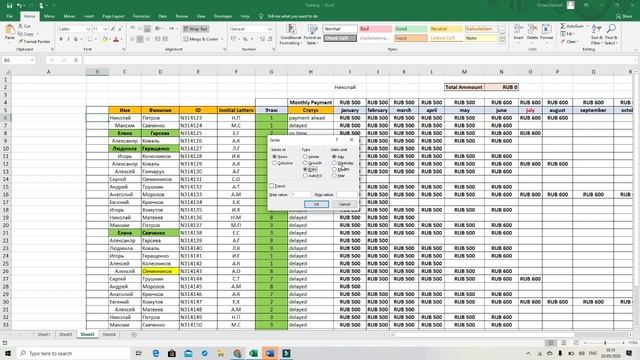The width and height of the screenshot is (640, 360).
Task: Click the Clear eraser icon
Action: click(563, 41)
